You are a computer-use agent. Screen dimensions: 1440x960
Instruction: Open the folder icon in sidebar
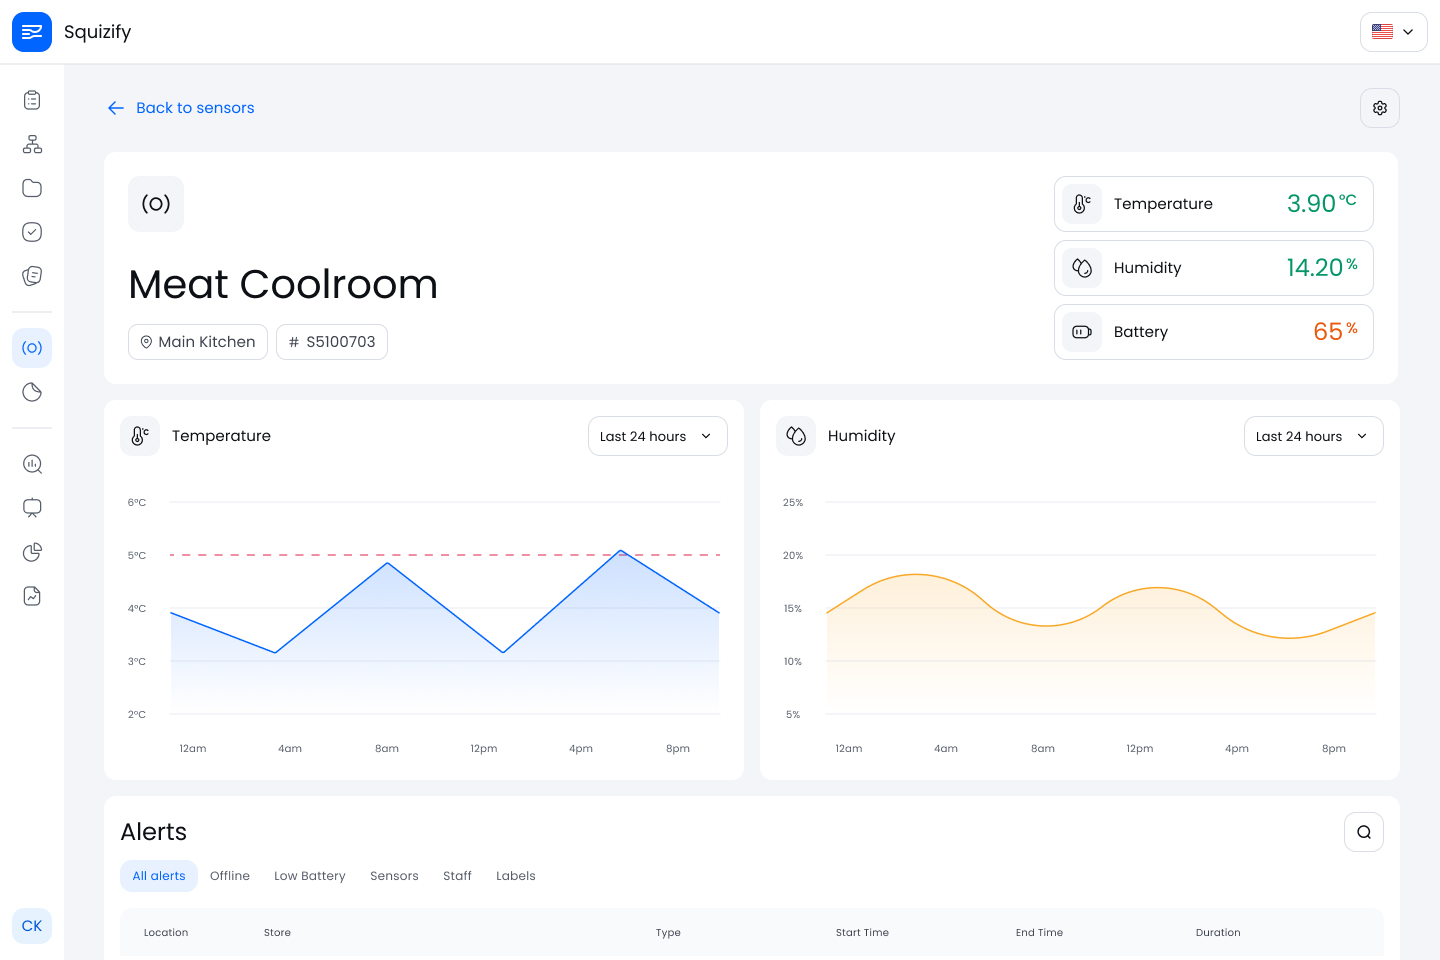pos(32,188)
